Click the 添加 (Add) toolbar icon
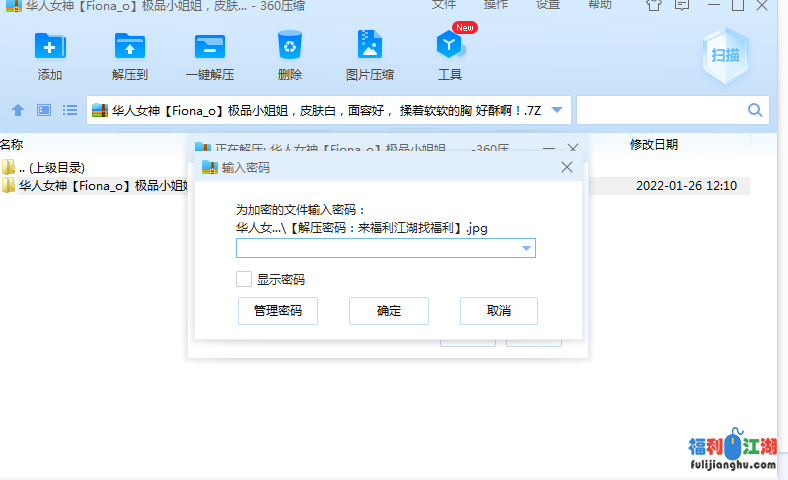 point(50,46)
